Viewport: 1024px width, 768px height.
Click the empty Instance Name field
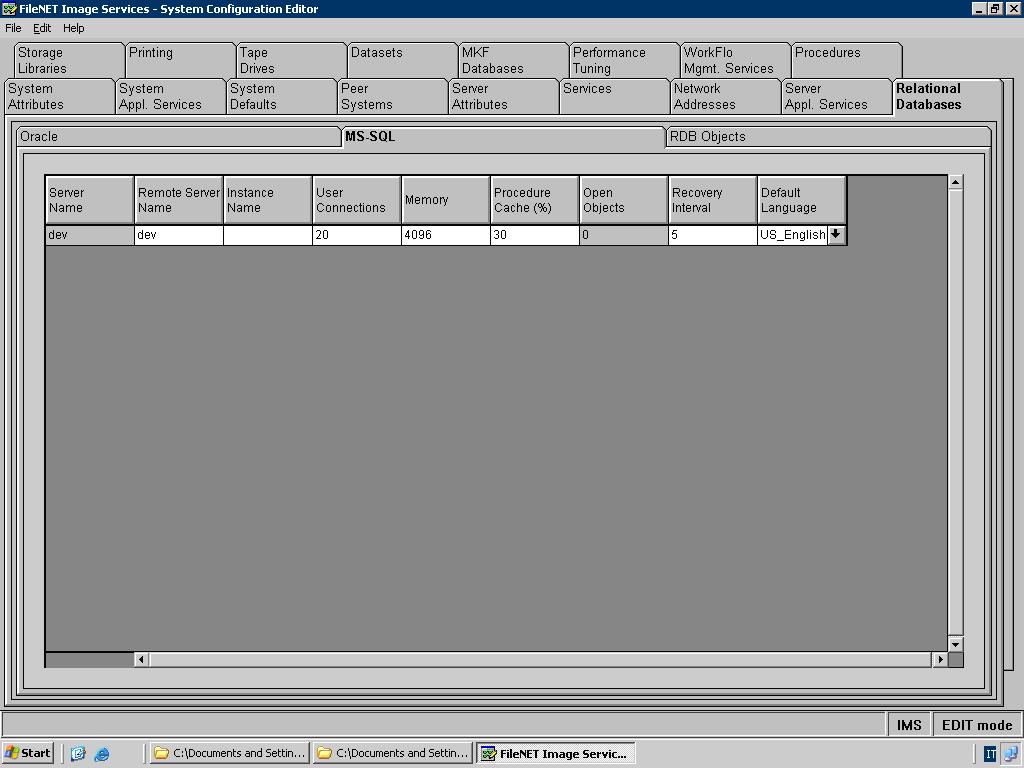(x=268, y=234)
